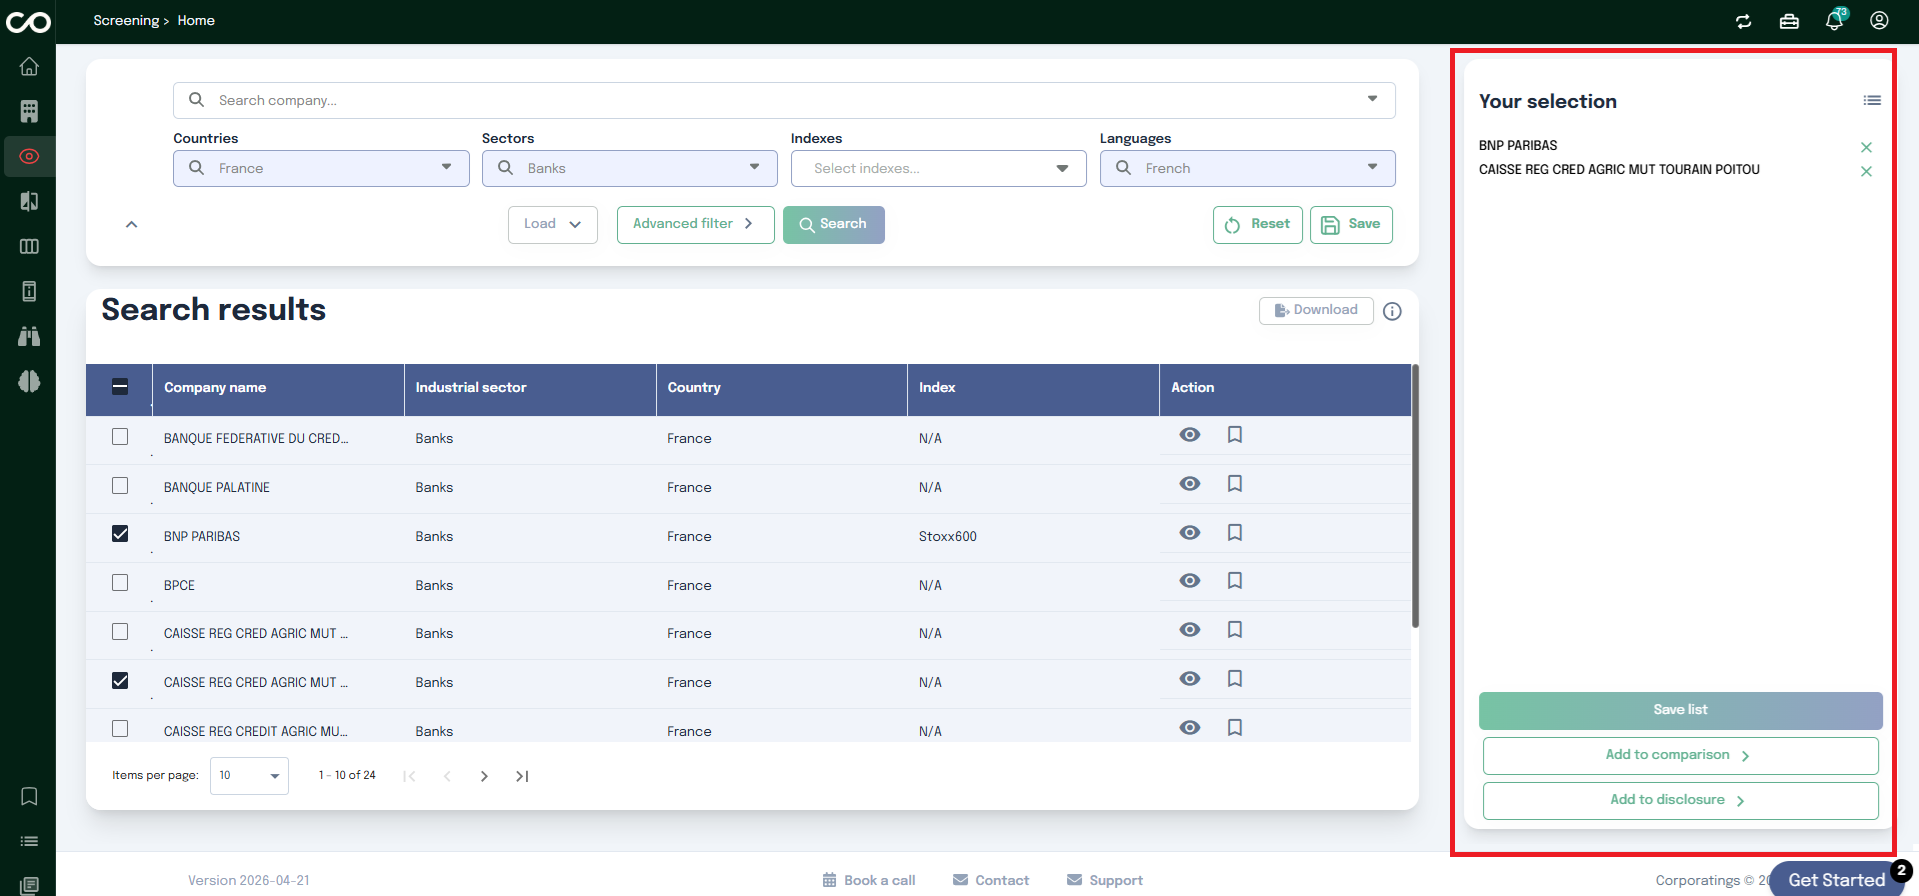The image size is (1919, 896).
Task: Remove CAISSE REG CRED AGRIC MUT TOURAIN POITOU from selection
Action: [x=1866, y=171]
